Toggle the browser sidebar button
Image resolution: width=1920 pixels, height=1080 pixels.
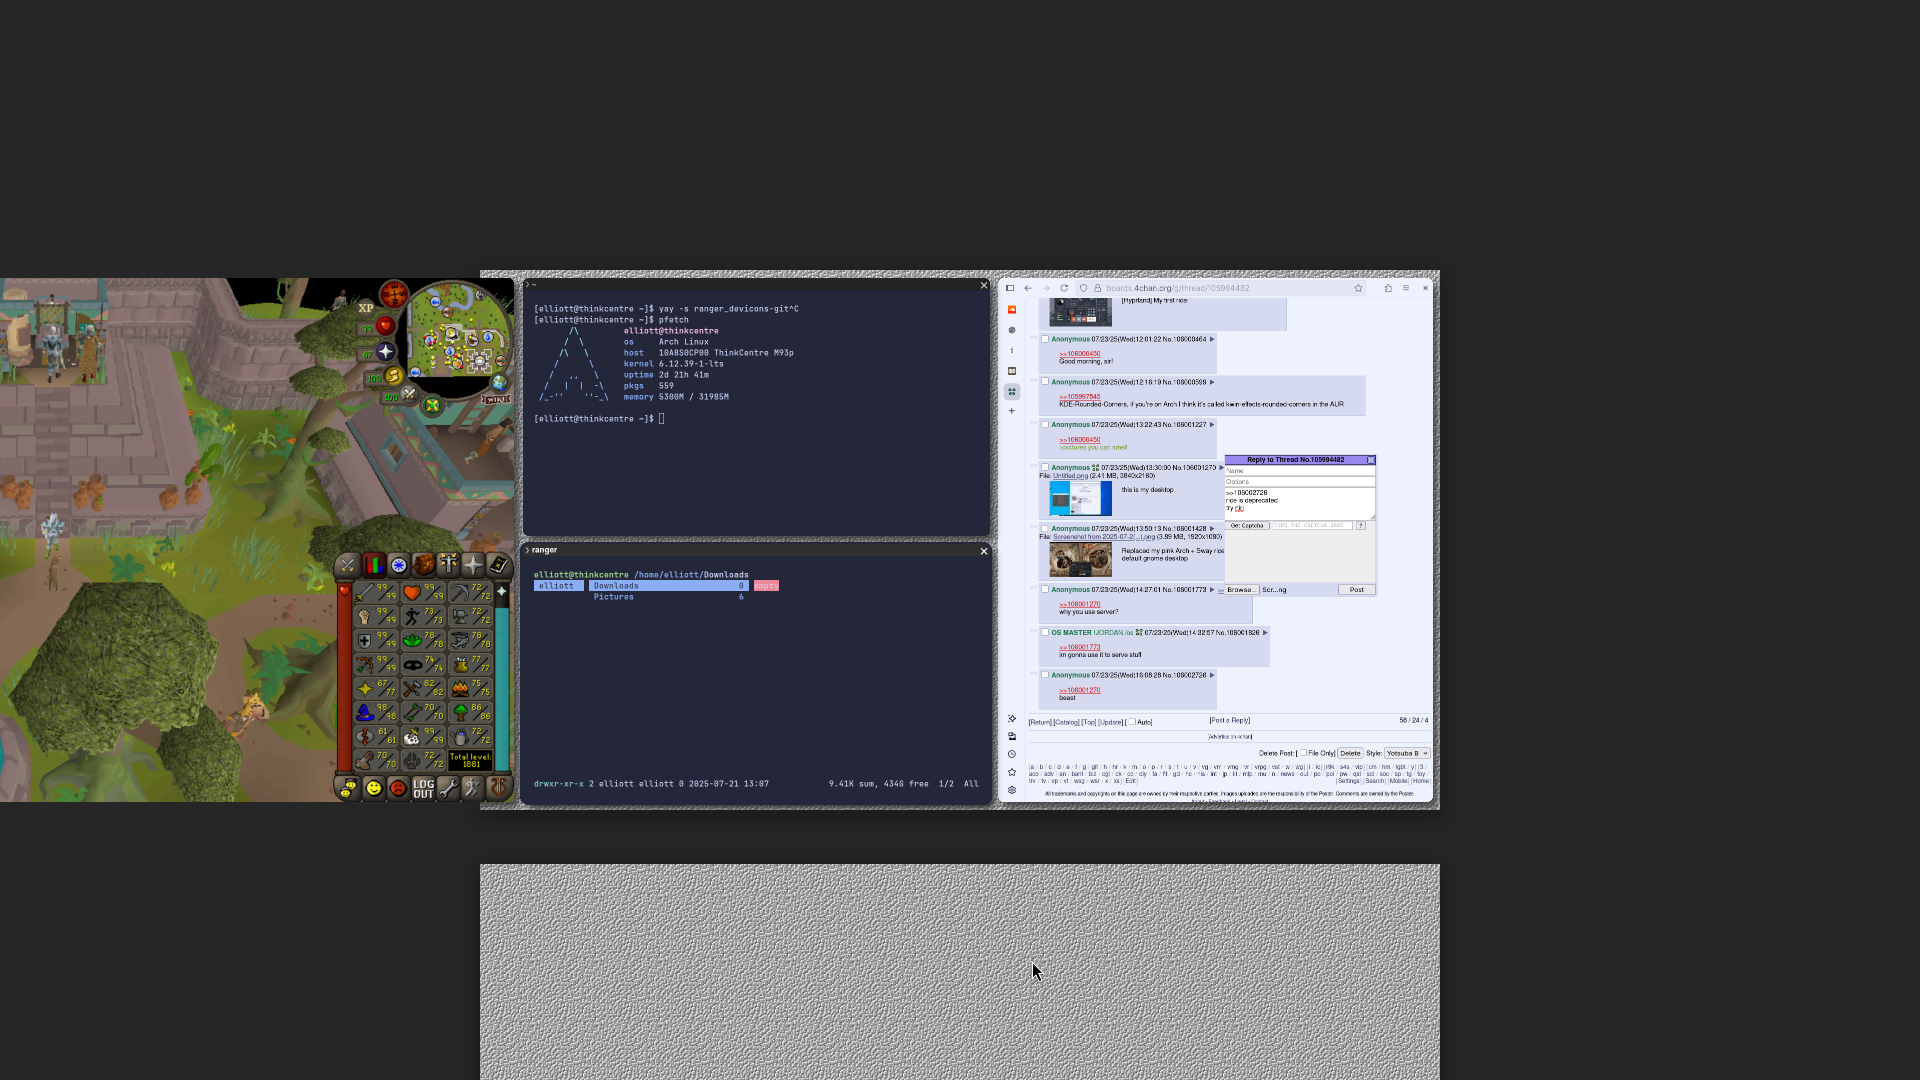pos(1010,288)
